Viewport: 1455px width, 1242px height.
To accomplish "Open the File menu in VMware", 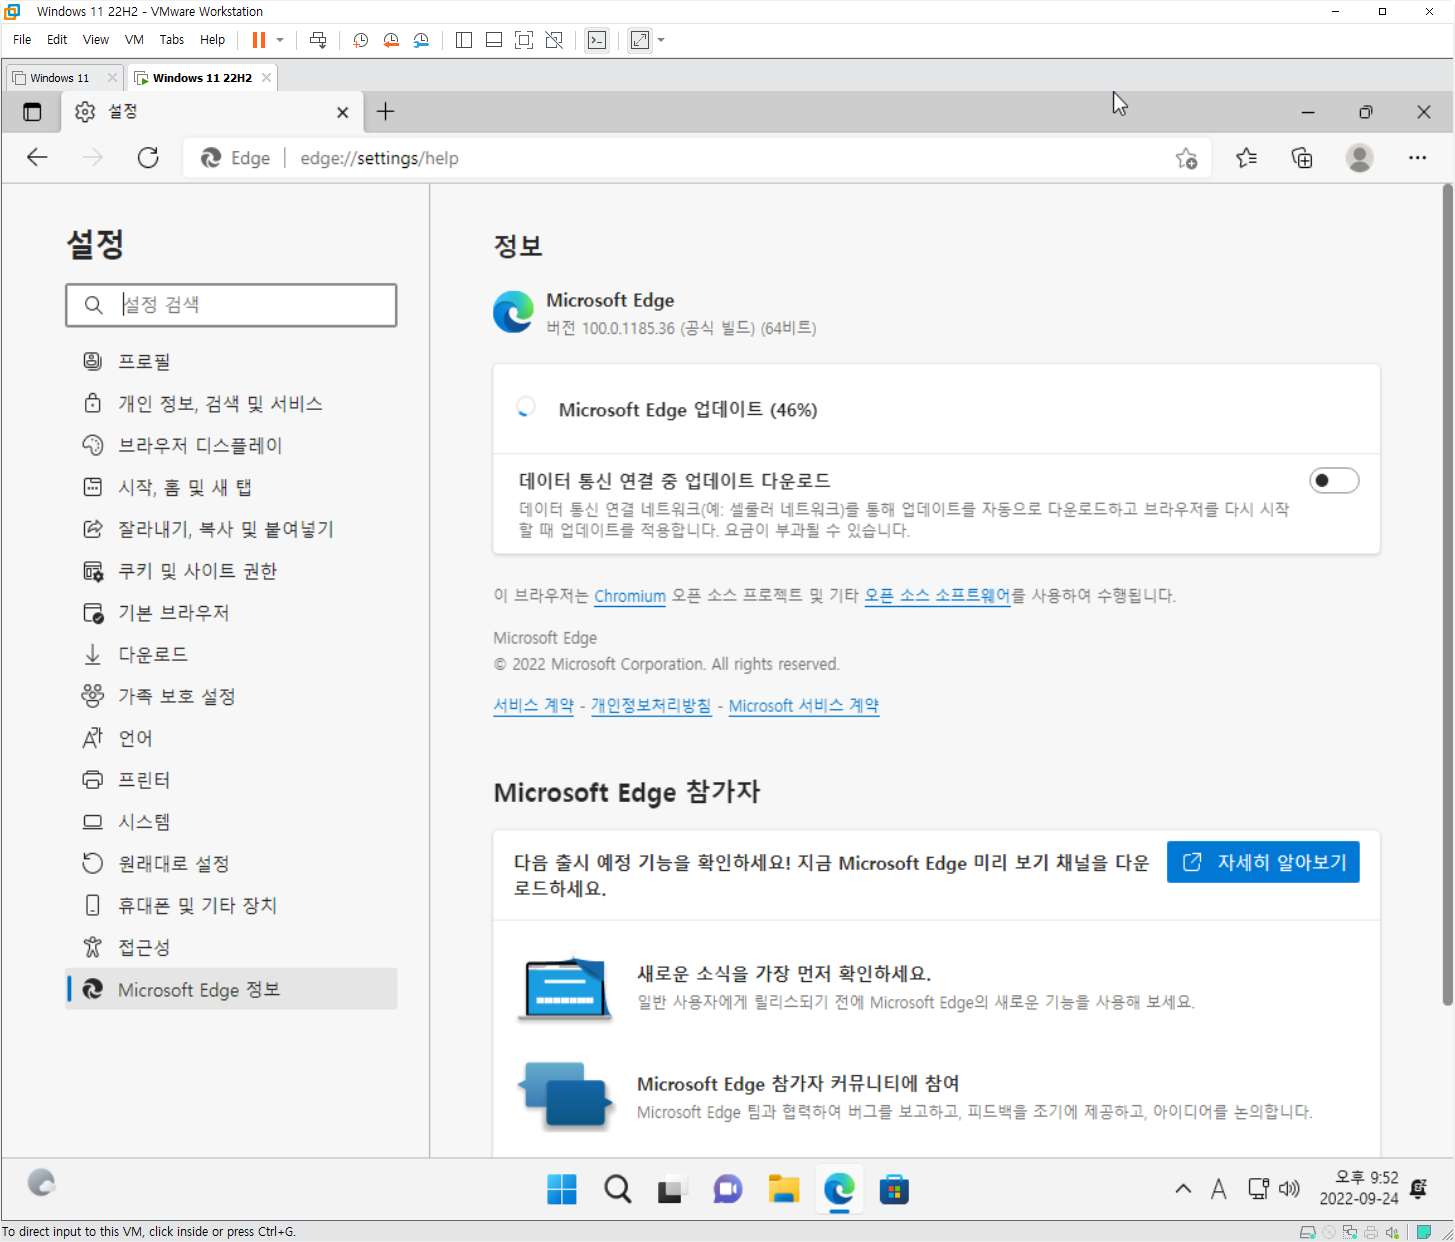I will [x=22, y=40].
